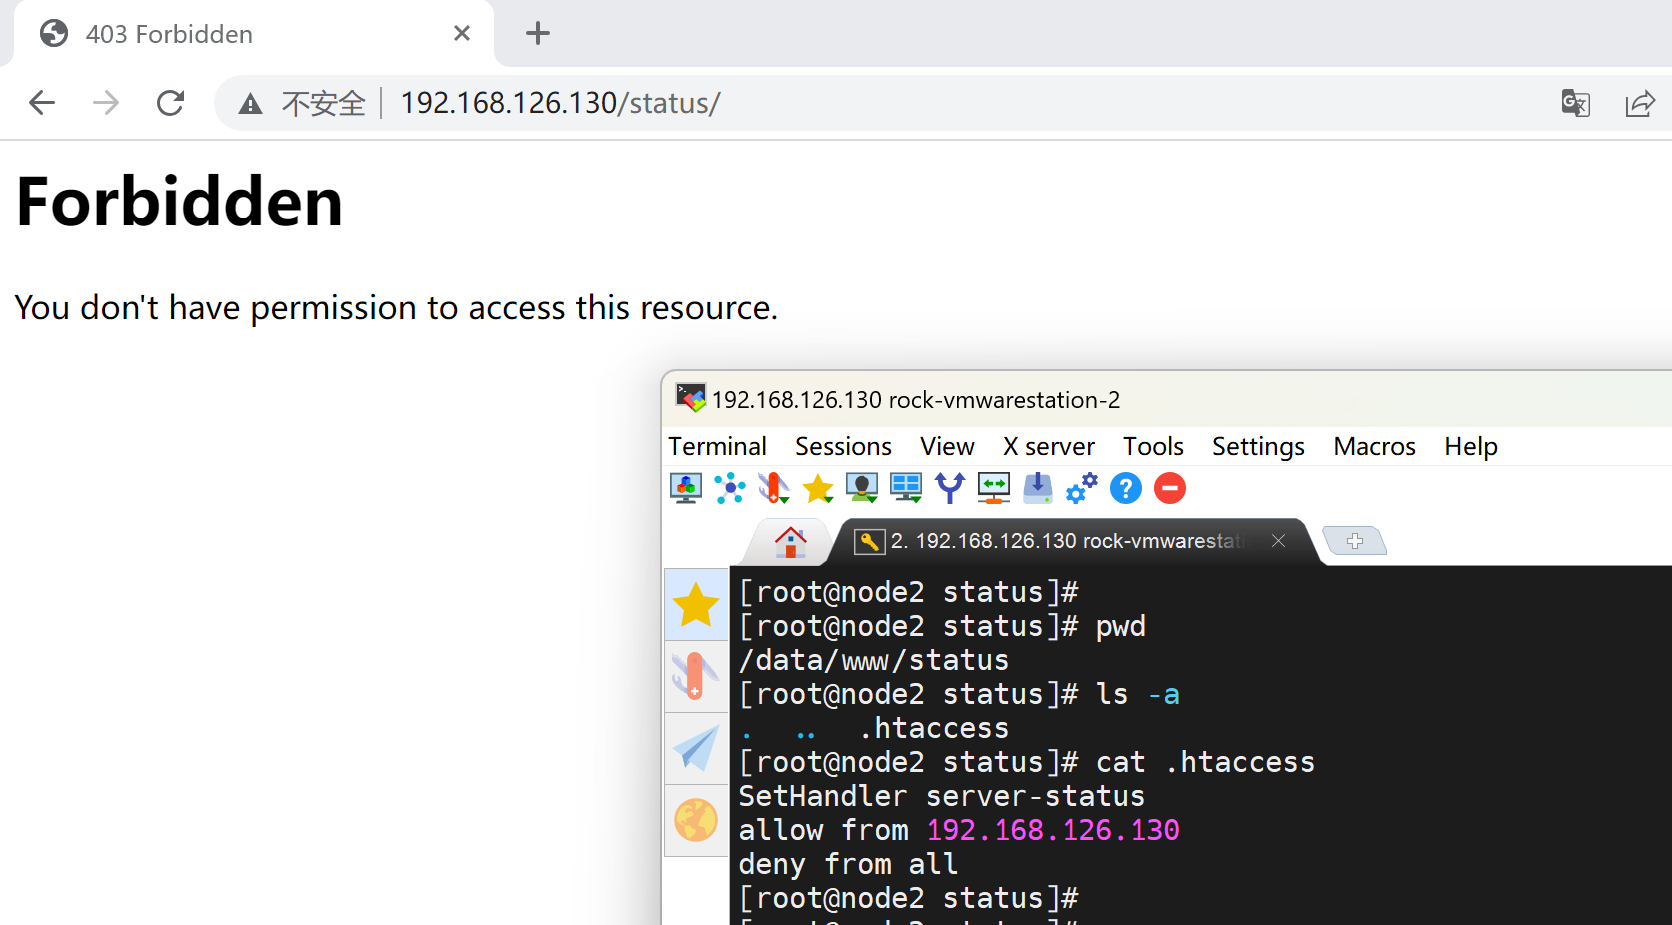Open the paper plane sidebar tab
Image resolution: width=1672 pixels, height=925 pixels.
pyautogui.click(x=695, y=749)
